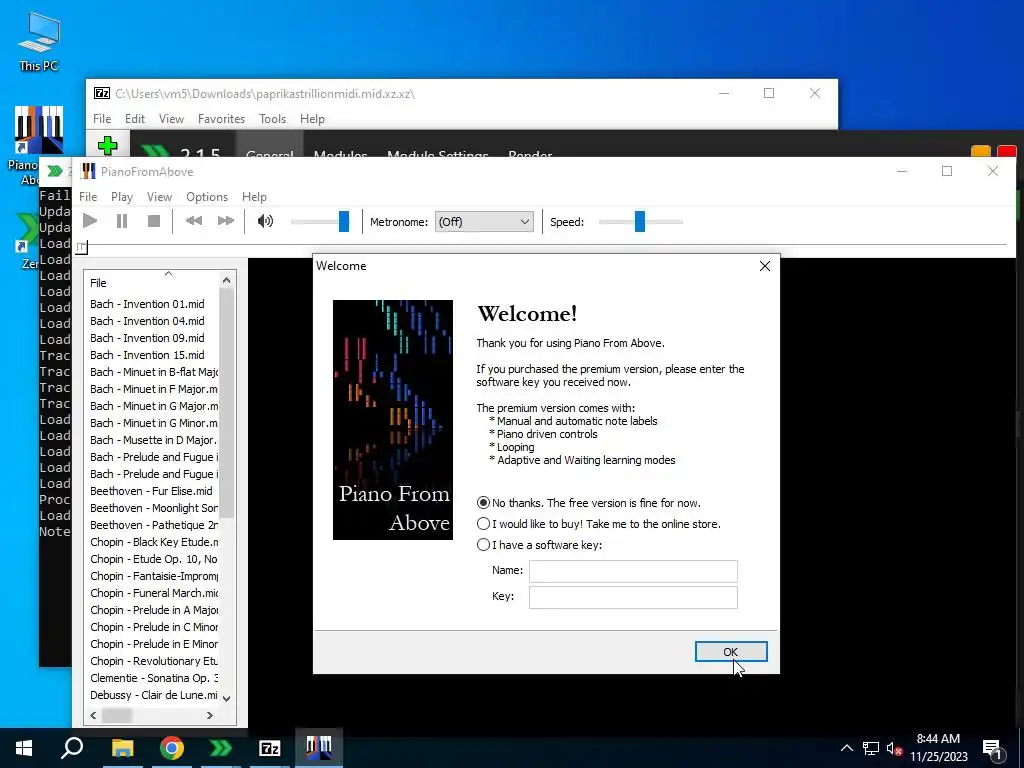The width and height of the screenshot is (1024, 768).
Task: Click the song position marker on timeline
Action: tap(82, 247)
